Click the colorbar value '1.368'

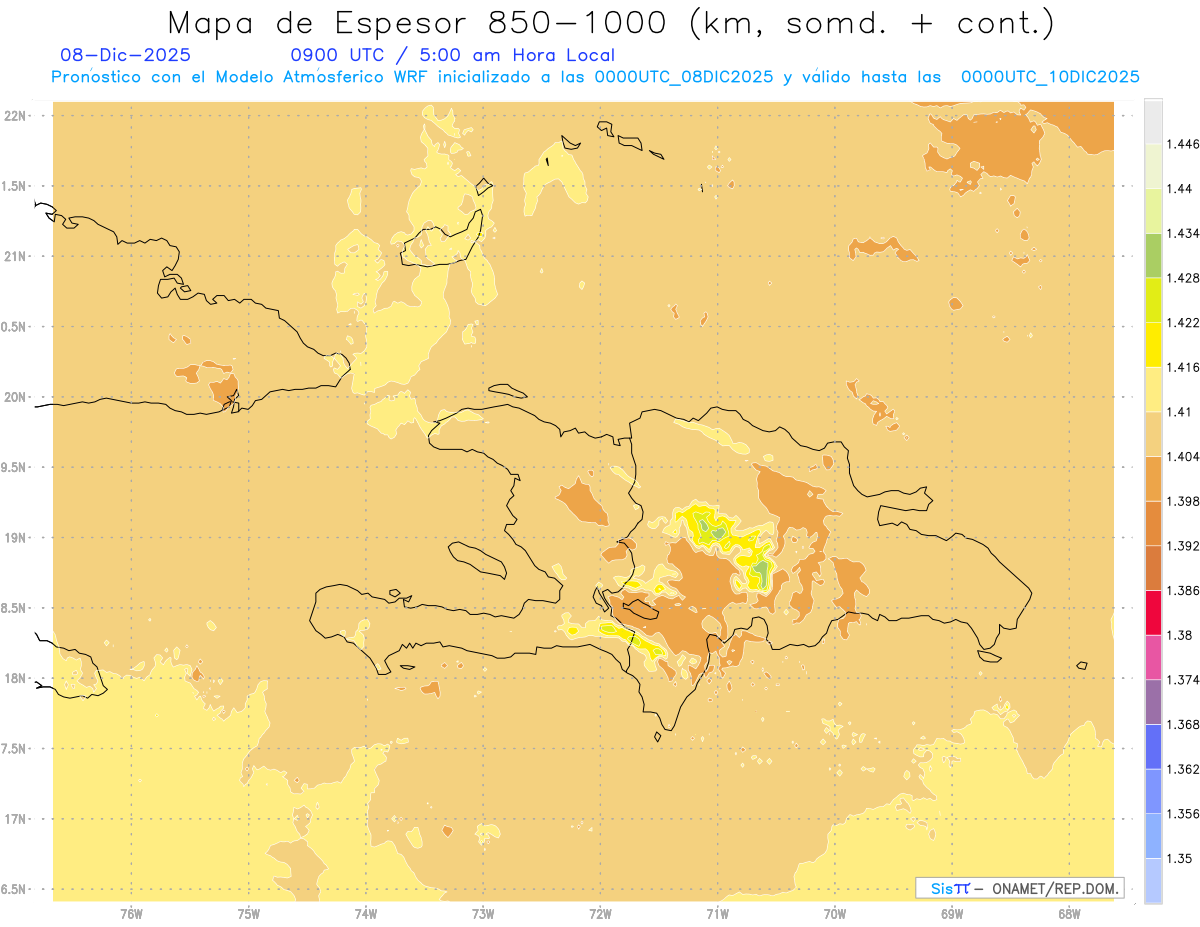[x=1182, y=725]
